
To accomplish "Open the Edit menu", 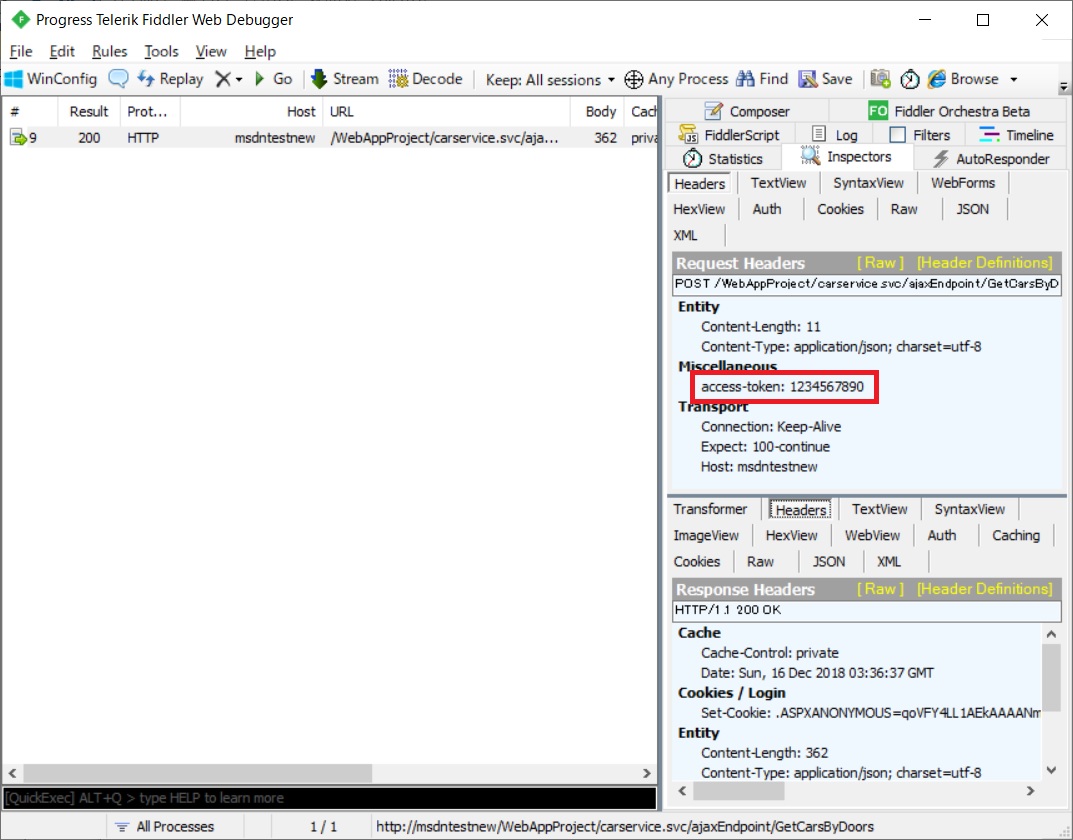I will (x=62, y=51).
